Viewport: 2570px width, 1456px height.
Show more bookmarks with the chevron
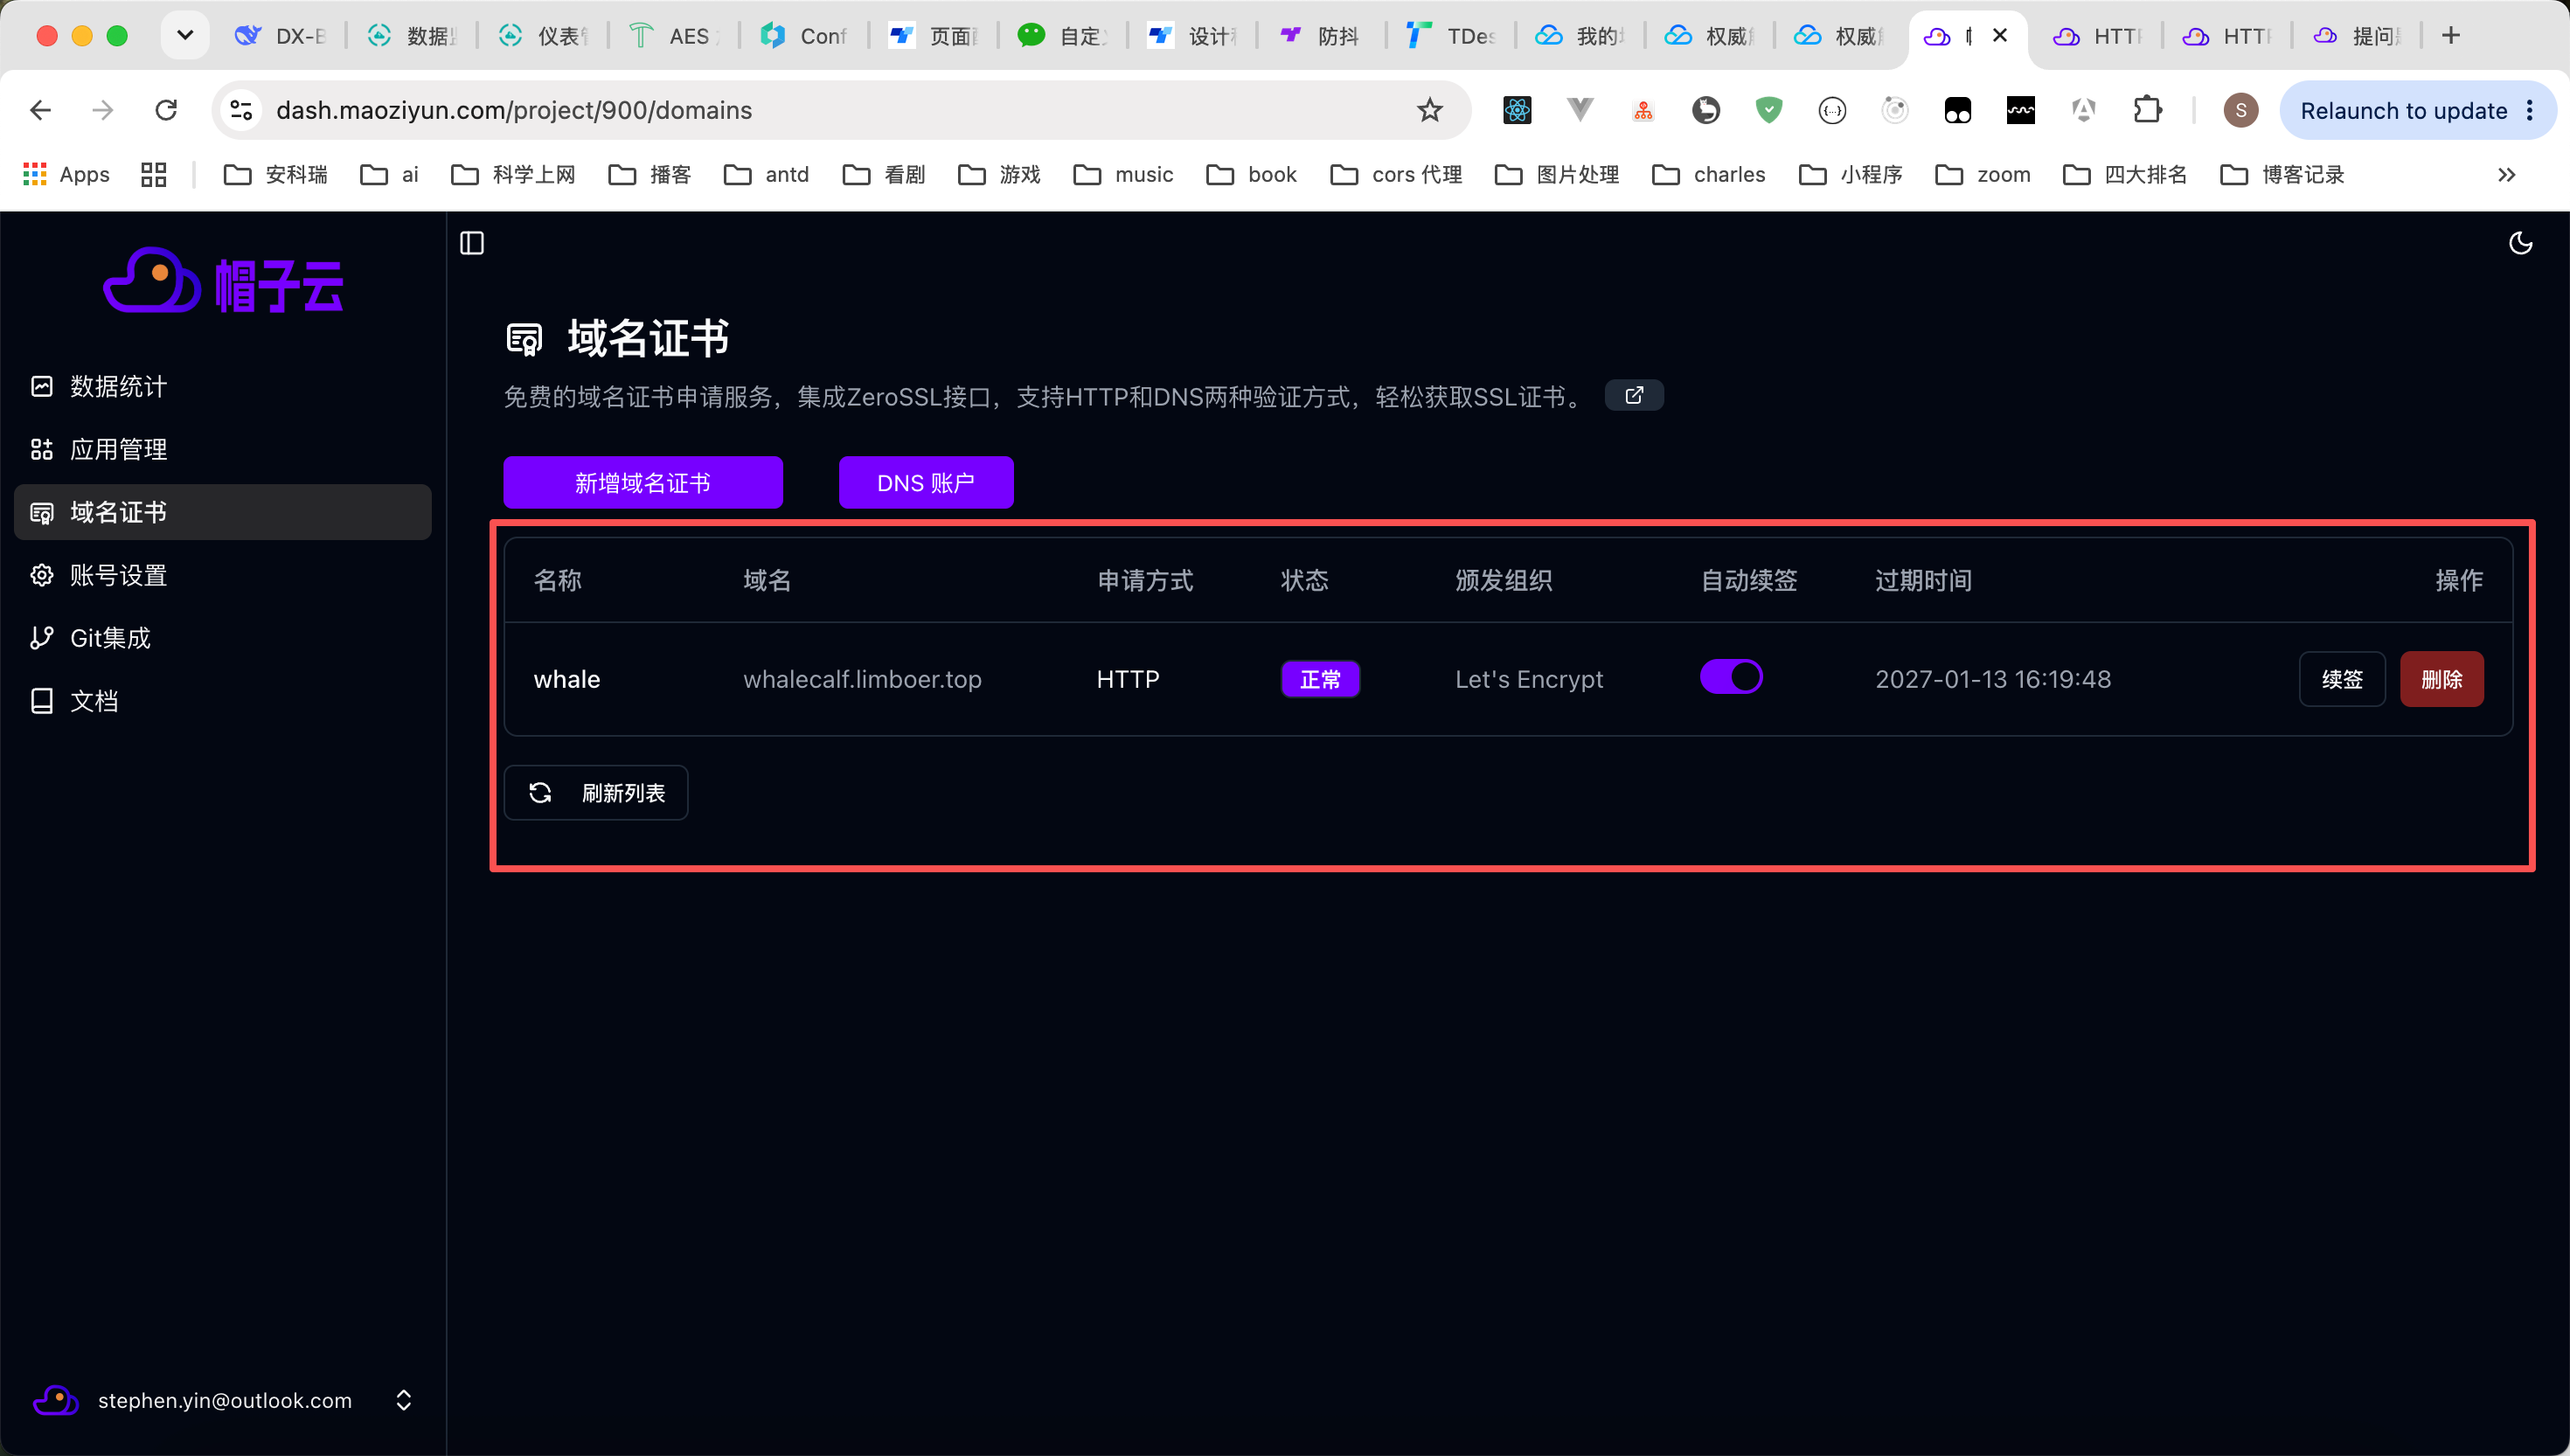pos(2506,175)
